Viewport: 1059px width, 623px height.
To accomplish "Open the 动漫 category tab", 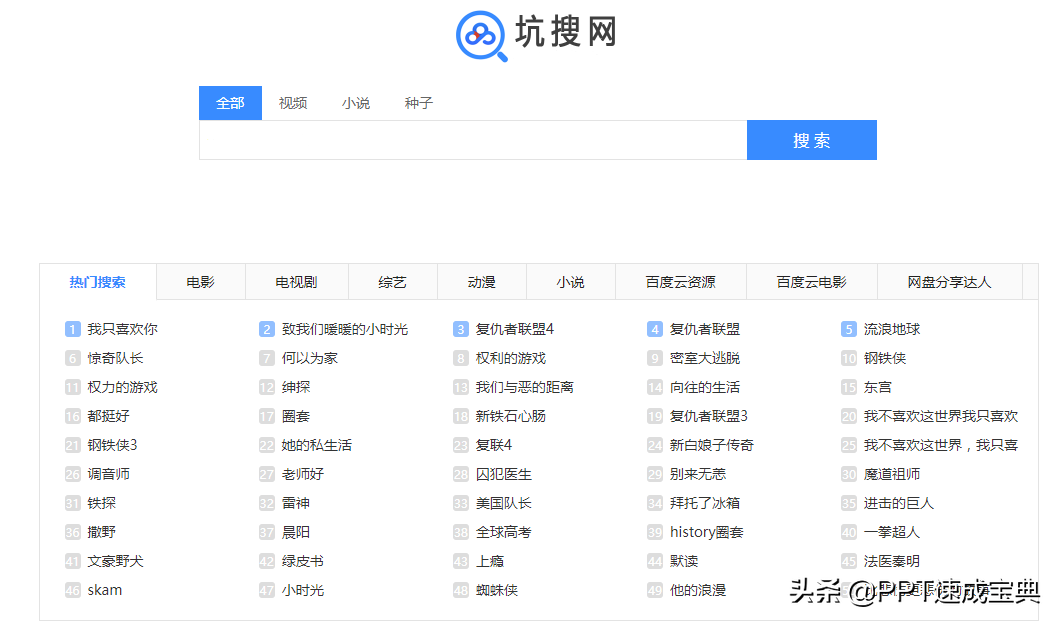I will (x=482, y=282).
